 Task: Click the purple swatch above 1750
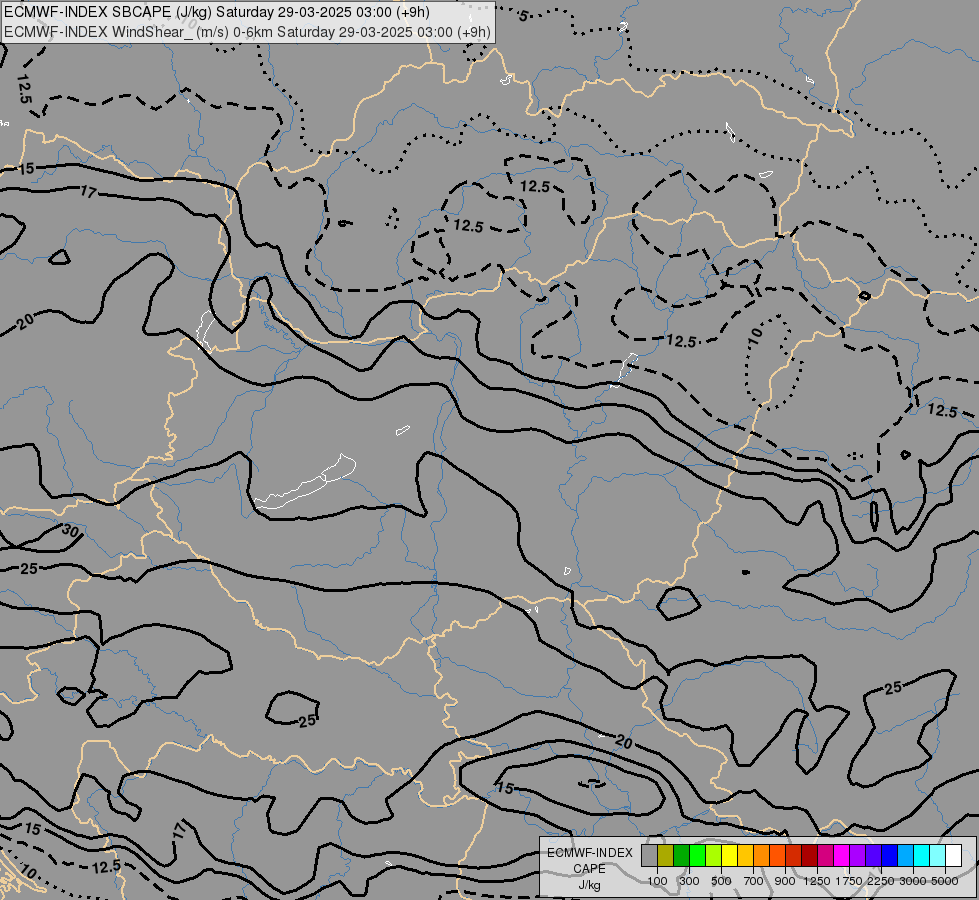point(858,855)
